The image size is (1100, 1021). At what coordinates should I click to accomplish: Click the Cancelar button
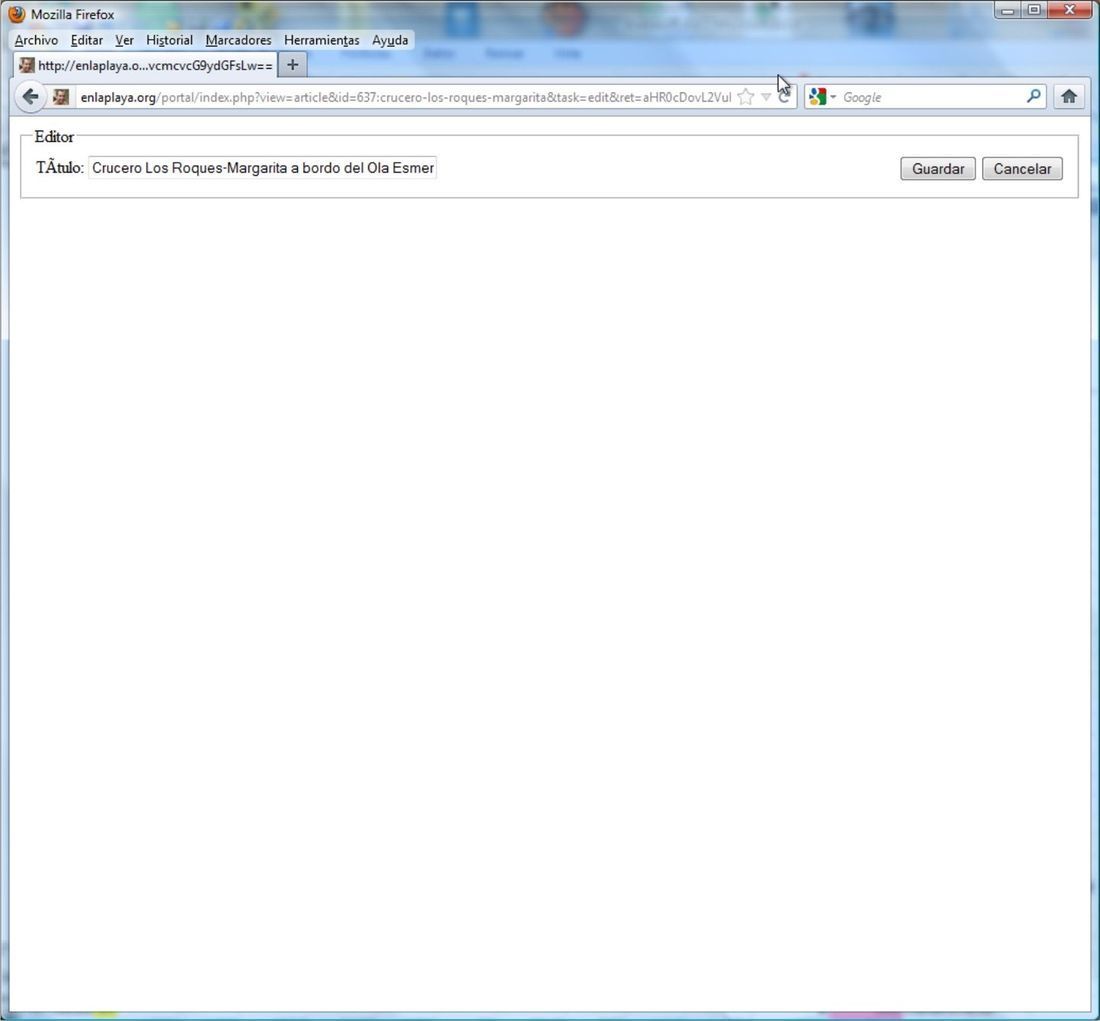pyautogui.click(x=1022, y=168)
